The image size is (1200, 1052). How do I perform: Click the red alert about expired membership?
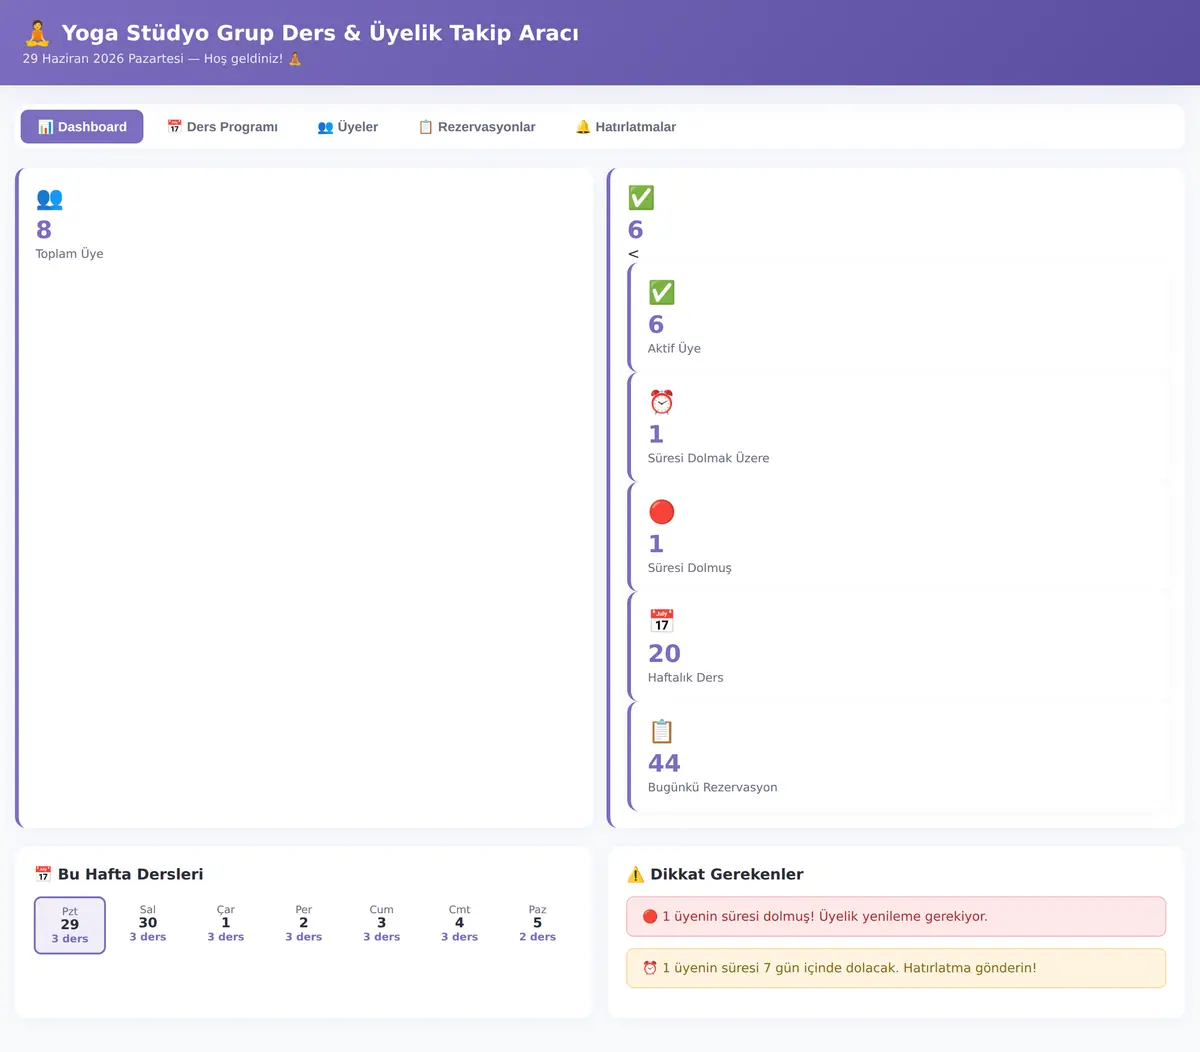(896, 916)
